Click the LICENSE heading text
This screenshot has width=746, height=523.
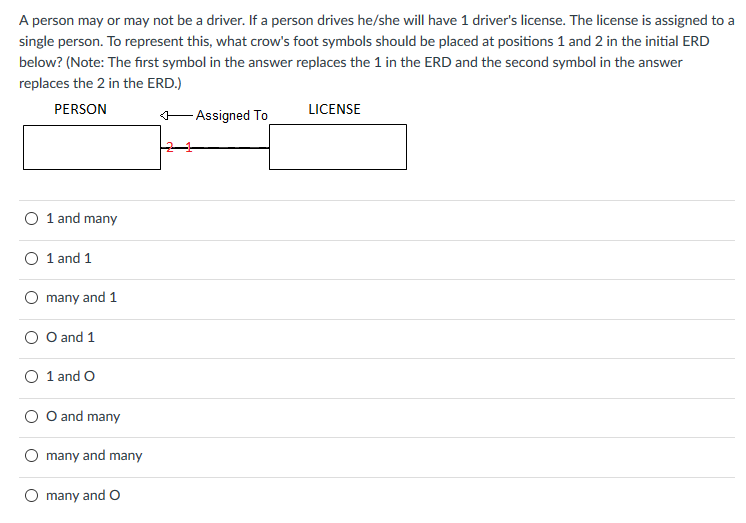[x=334, y=109]
